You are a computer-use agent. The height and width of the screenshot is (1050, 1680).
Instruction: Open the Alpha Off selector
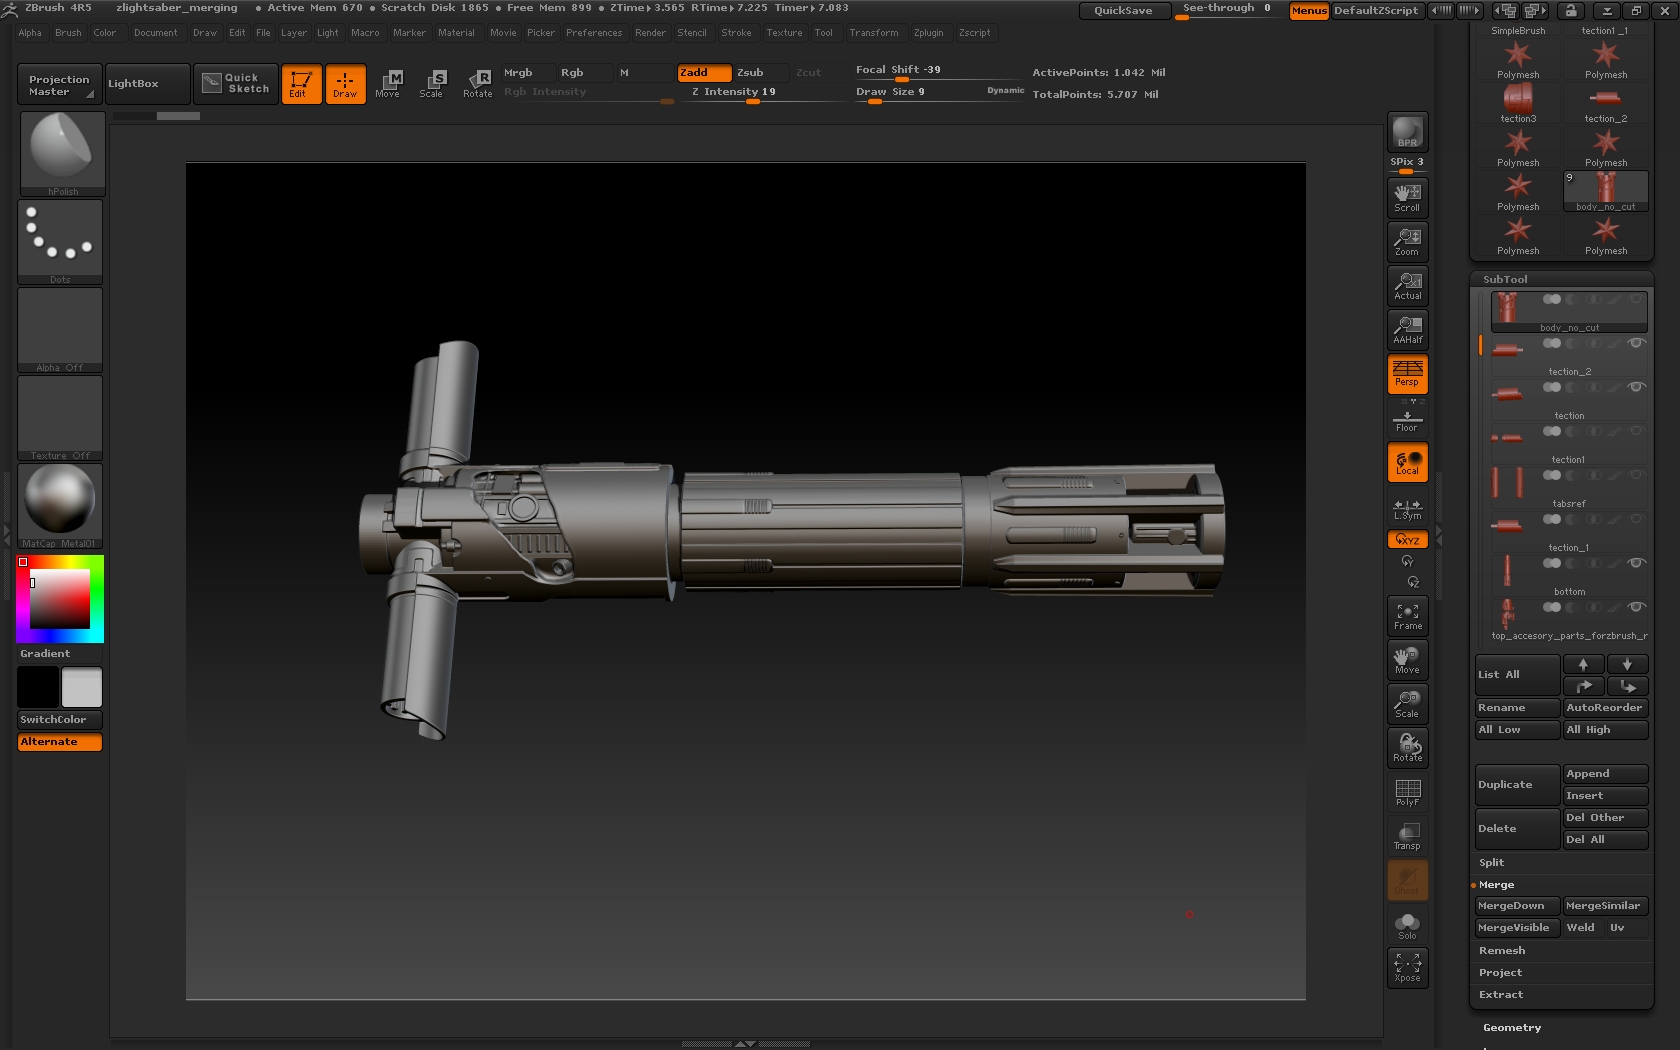(60, 330)
